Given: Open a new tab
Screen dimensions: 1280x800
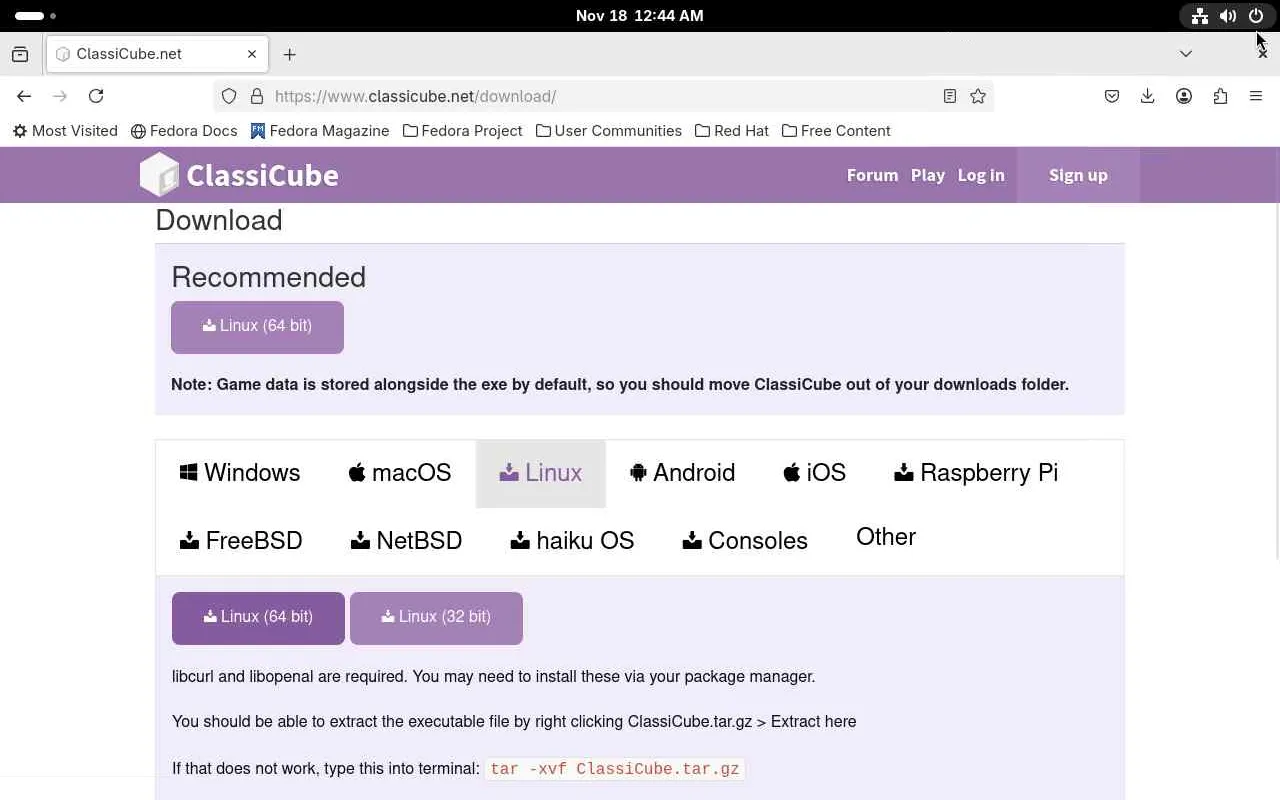Looking at the screenshot, I should click(x=290, y=54).
